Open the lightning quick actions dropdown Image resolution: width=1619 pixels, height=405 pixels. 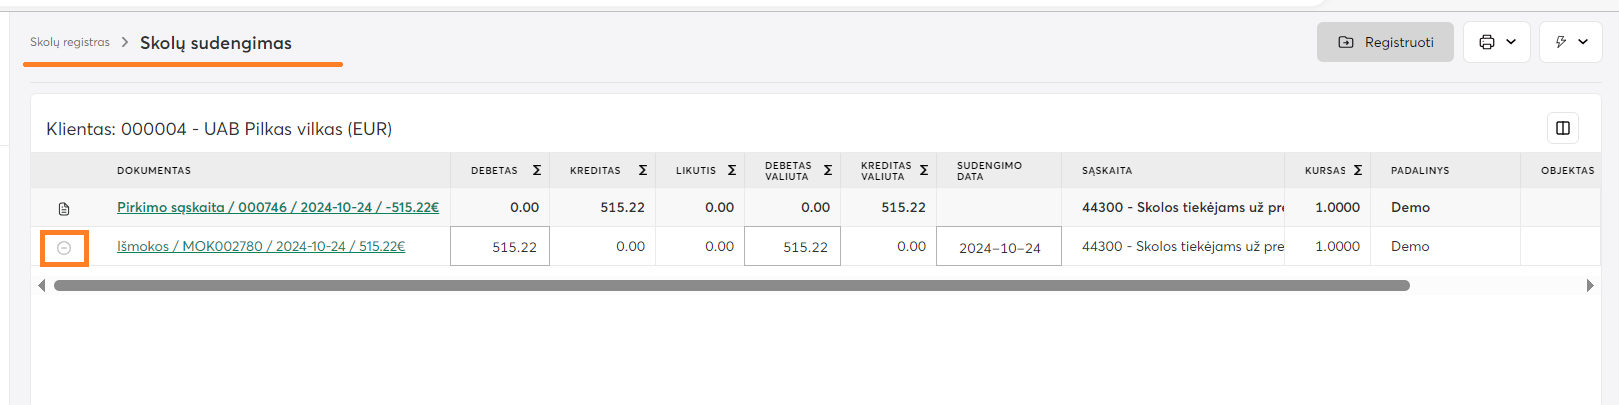[x=1571, y=42]
